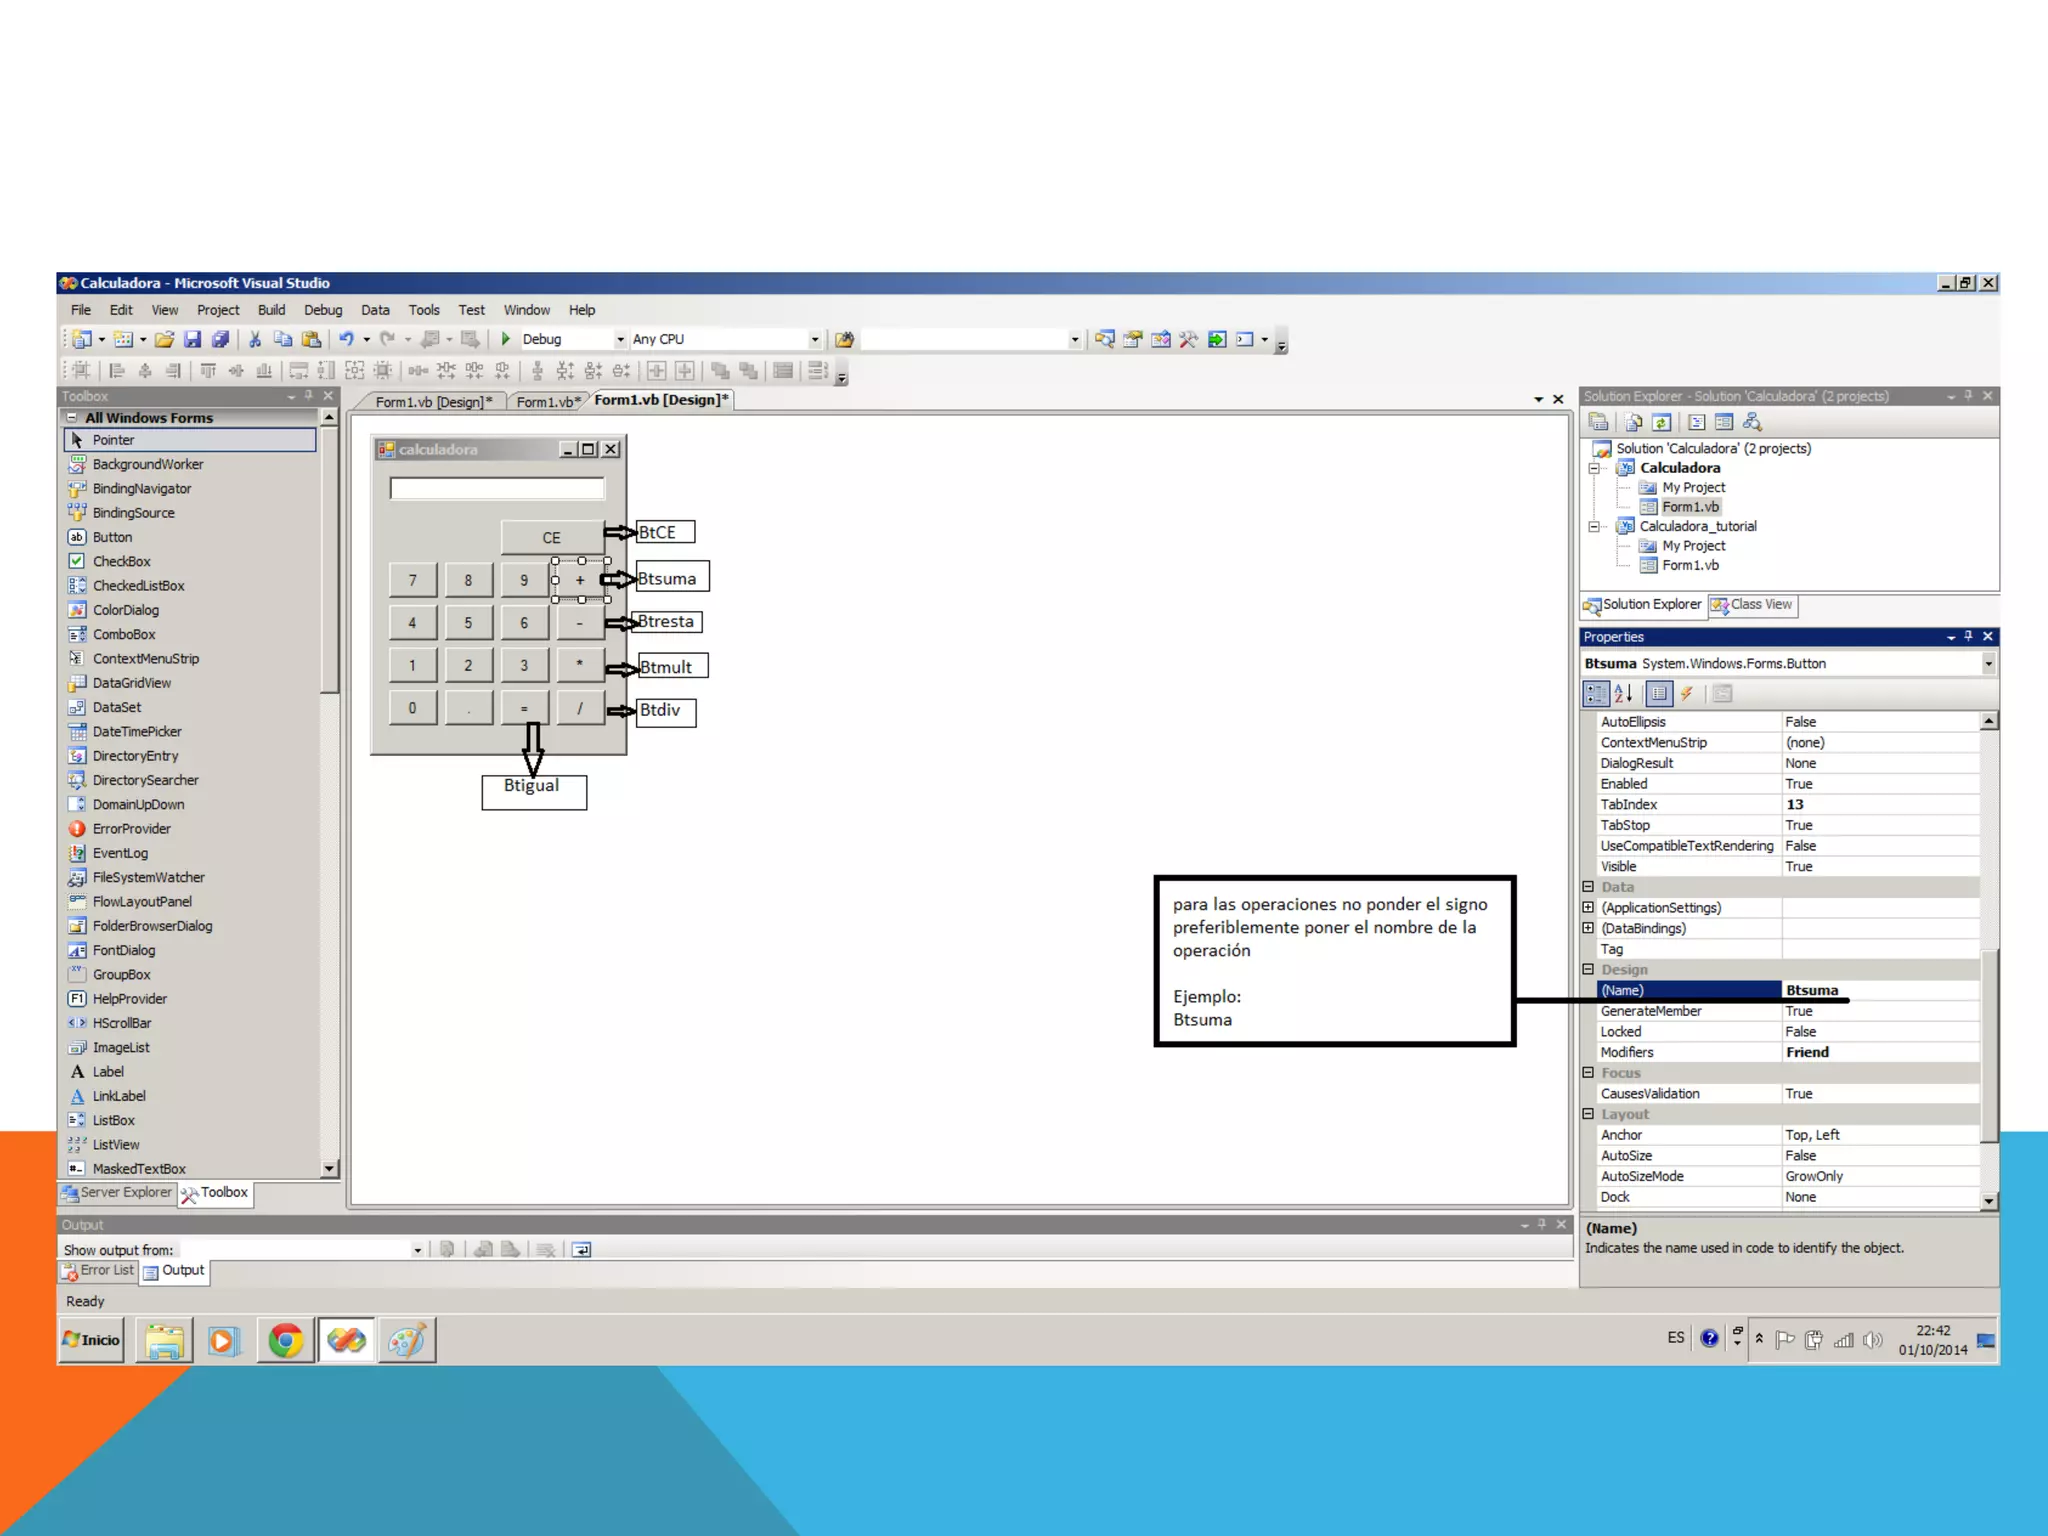Select the Button control in Toolbox
2048x1536 pixels.
tap(112, 537)
